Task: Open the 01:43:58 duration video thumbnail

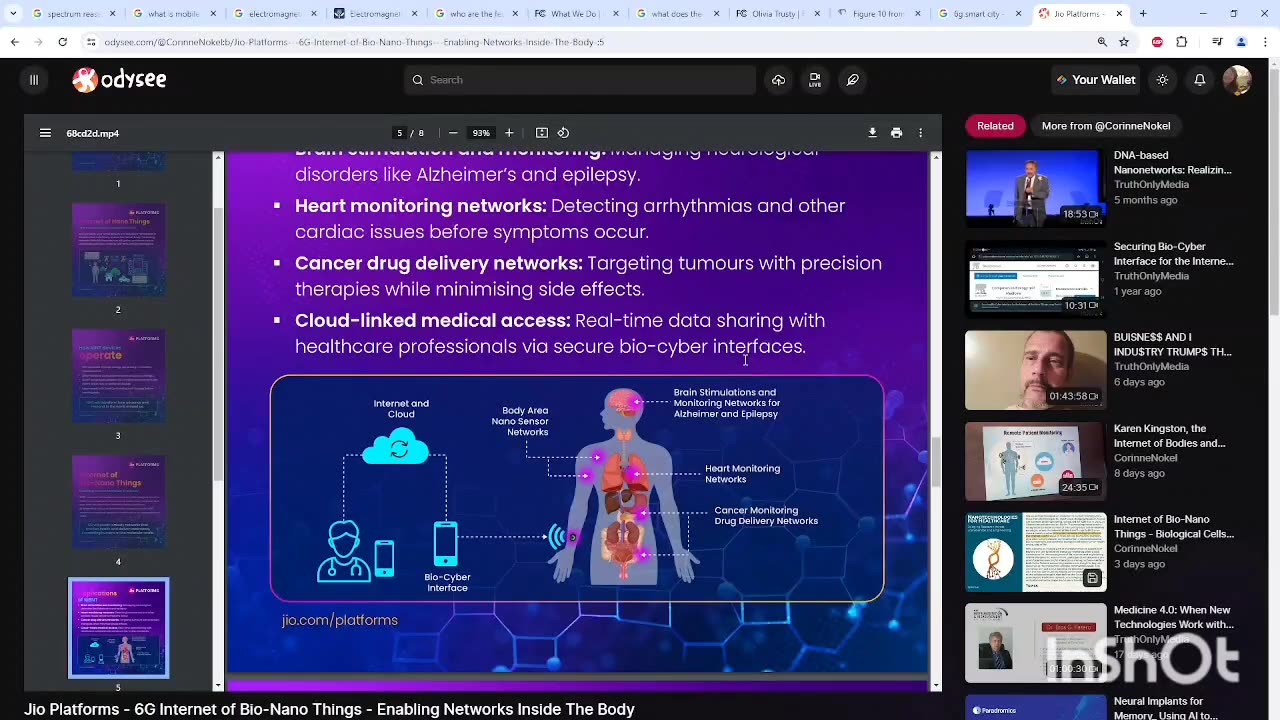Action: [x=1035, y=370]
